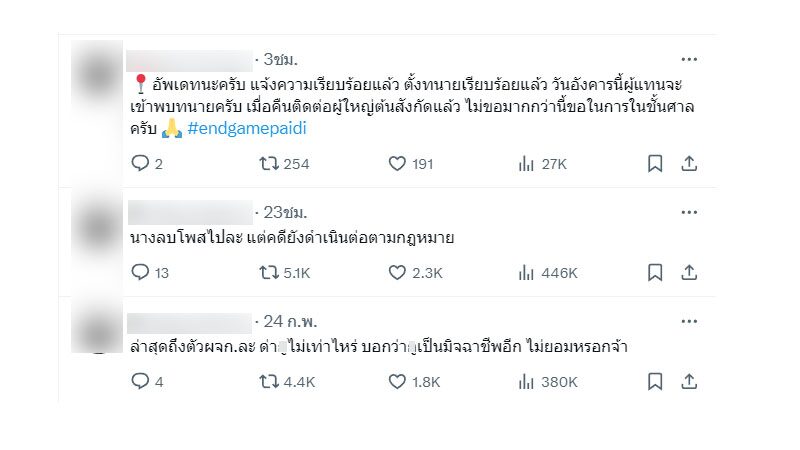Viewport: 800px width, 450px height.
Task: Open more options on 23ชม. tweet
Action: [x=689, y=212]
